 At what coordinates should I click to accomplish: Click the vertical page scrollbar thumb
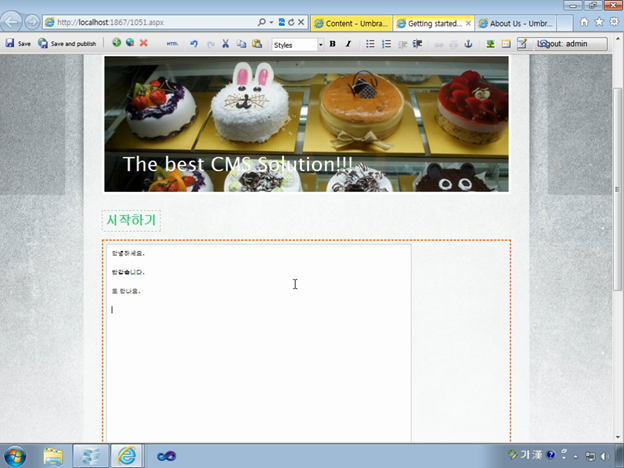(x=617, y=189)
